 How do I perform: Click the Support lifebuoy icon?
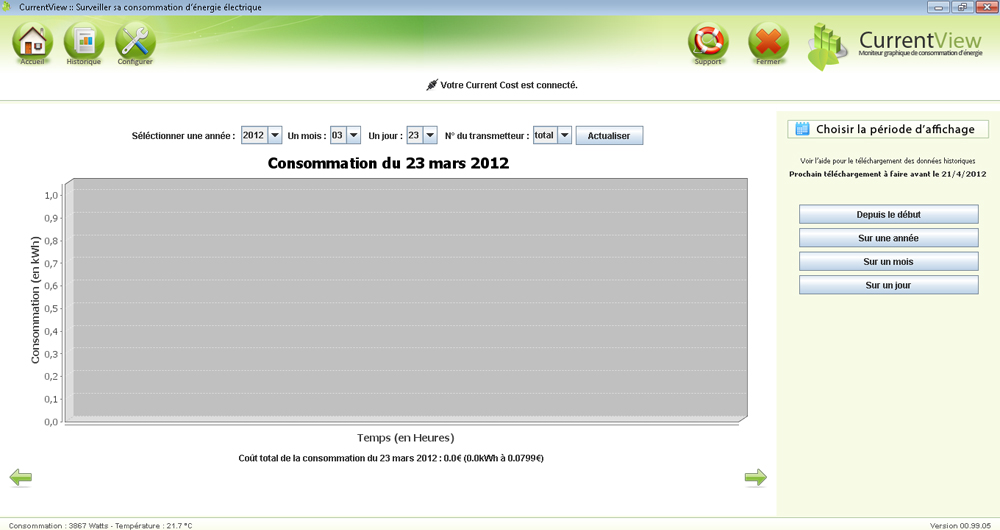coord(708,42)
